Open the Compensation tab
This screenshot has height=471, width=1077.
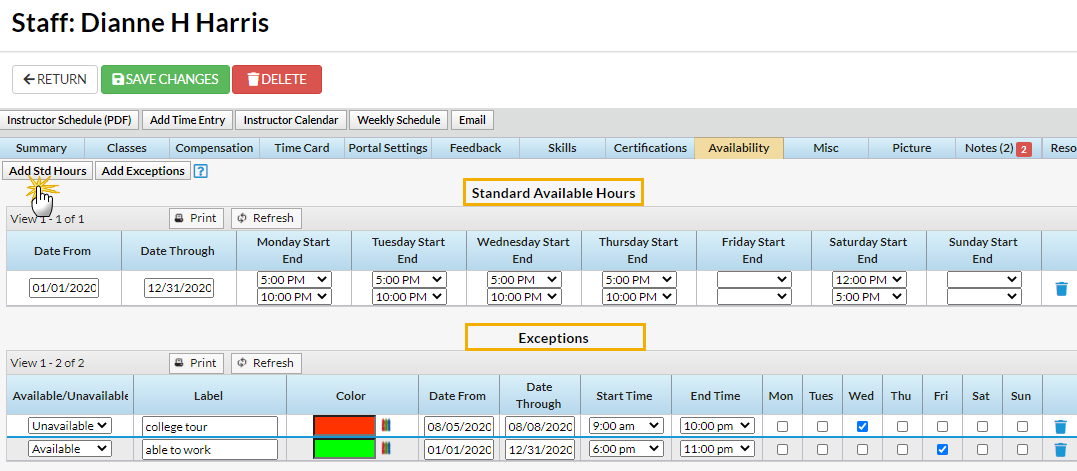coord(214,148)
